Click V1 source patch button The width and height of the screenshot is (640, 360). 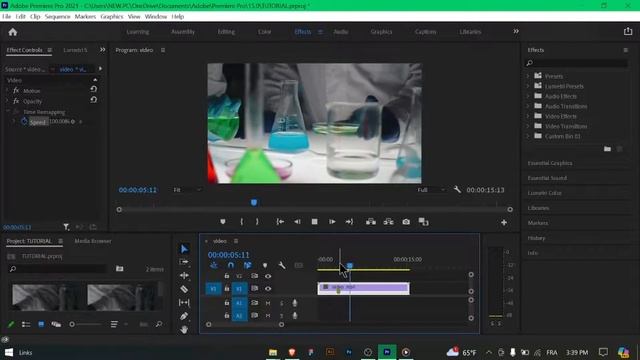213,289
